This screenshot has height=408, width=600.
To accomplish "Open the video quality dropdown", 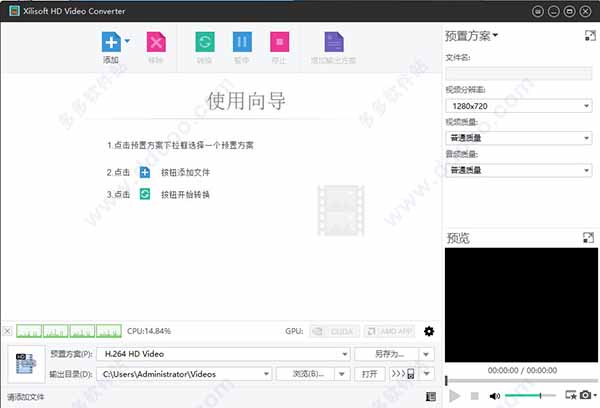I will (519, 138).
